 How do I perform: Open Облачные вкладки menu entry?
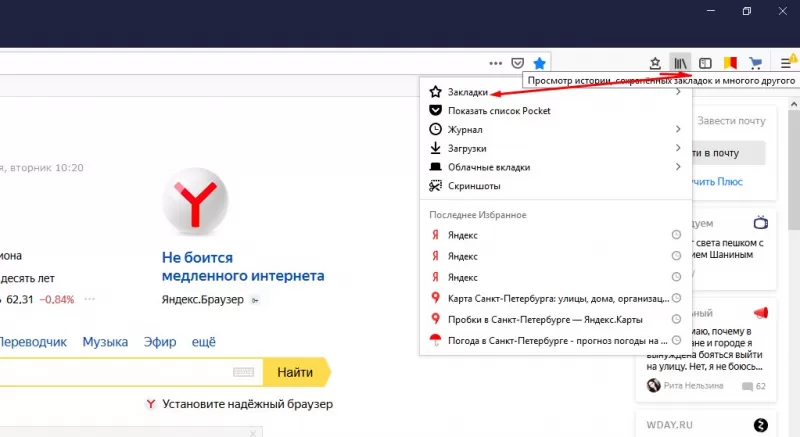tap(556, 167)
